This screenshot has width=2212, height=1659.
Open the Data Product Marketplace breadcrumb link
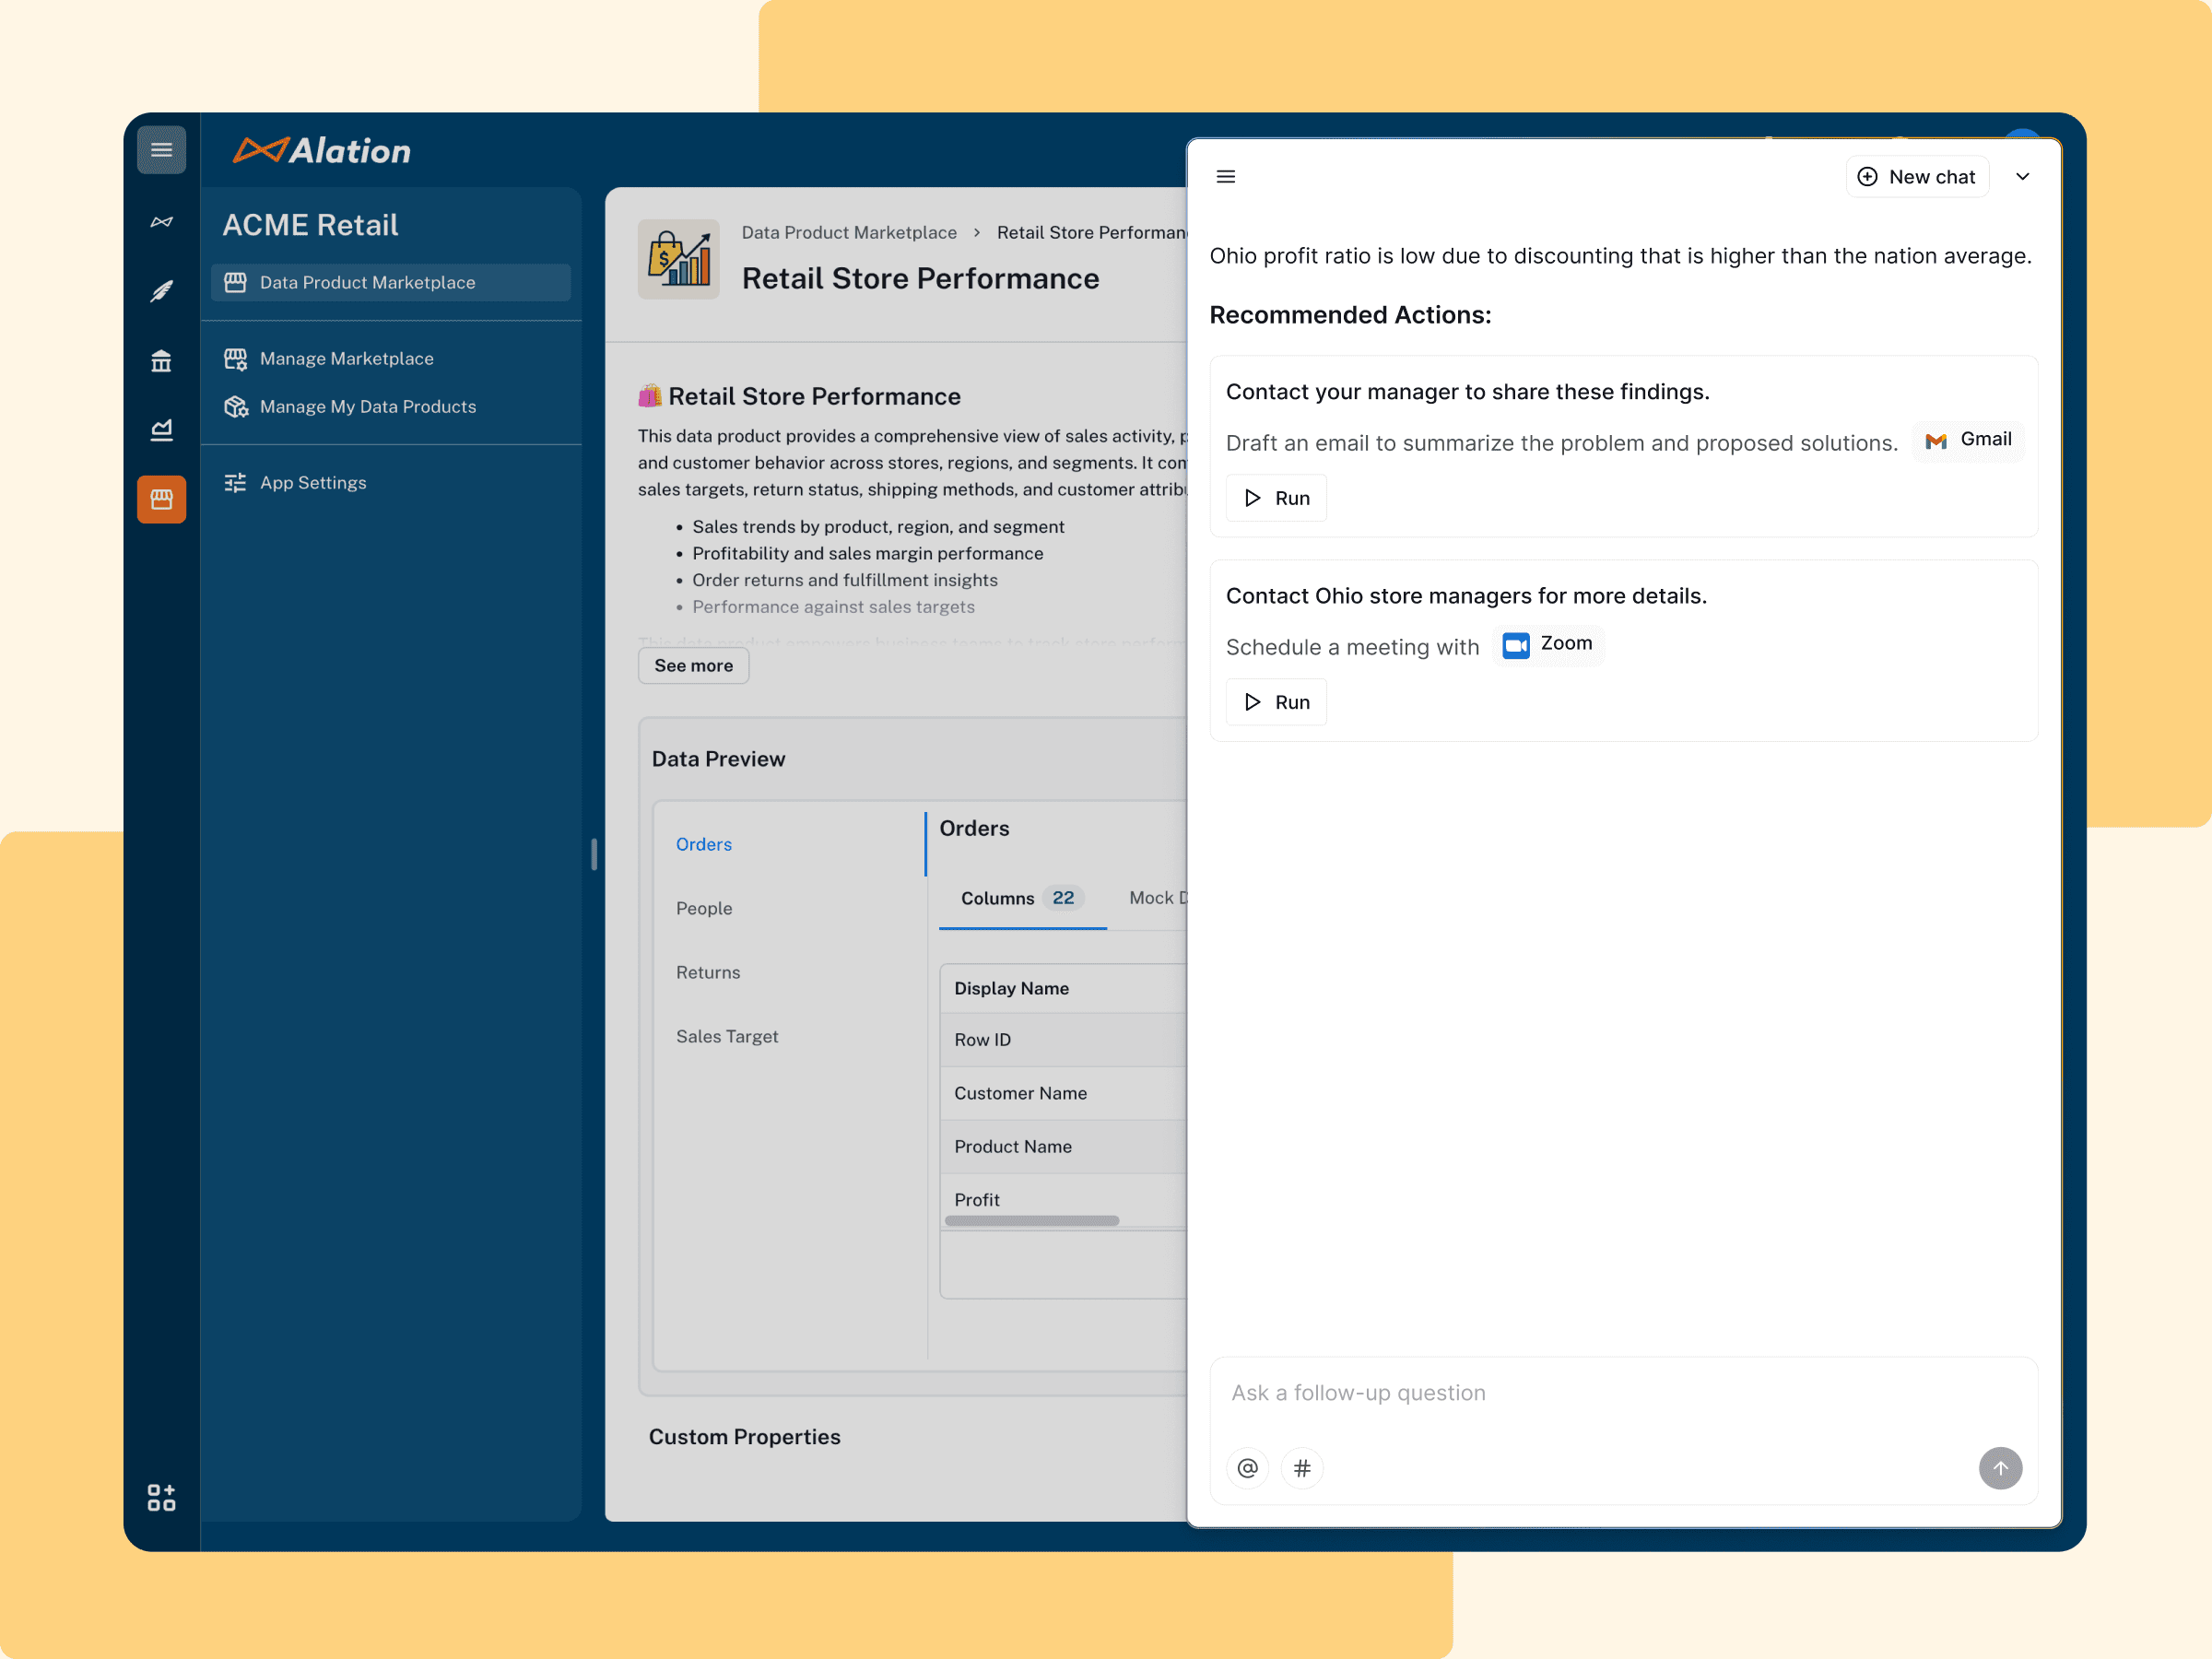(x=849, y=232)
